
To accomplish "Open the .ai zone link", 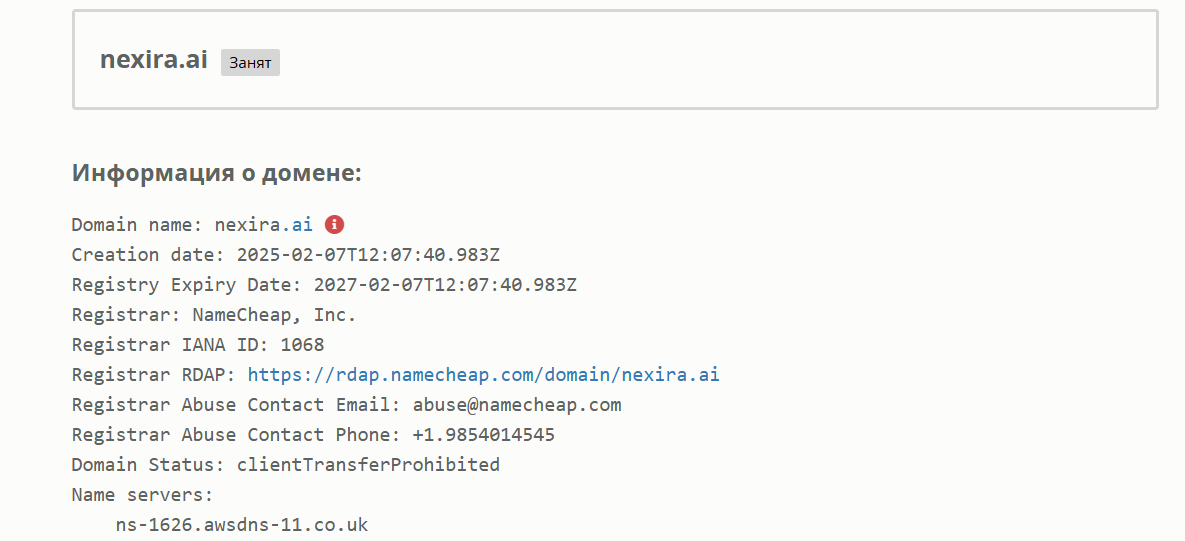I will pos(303,225).
